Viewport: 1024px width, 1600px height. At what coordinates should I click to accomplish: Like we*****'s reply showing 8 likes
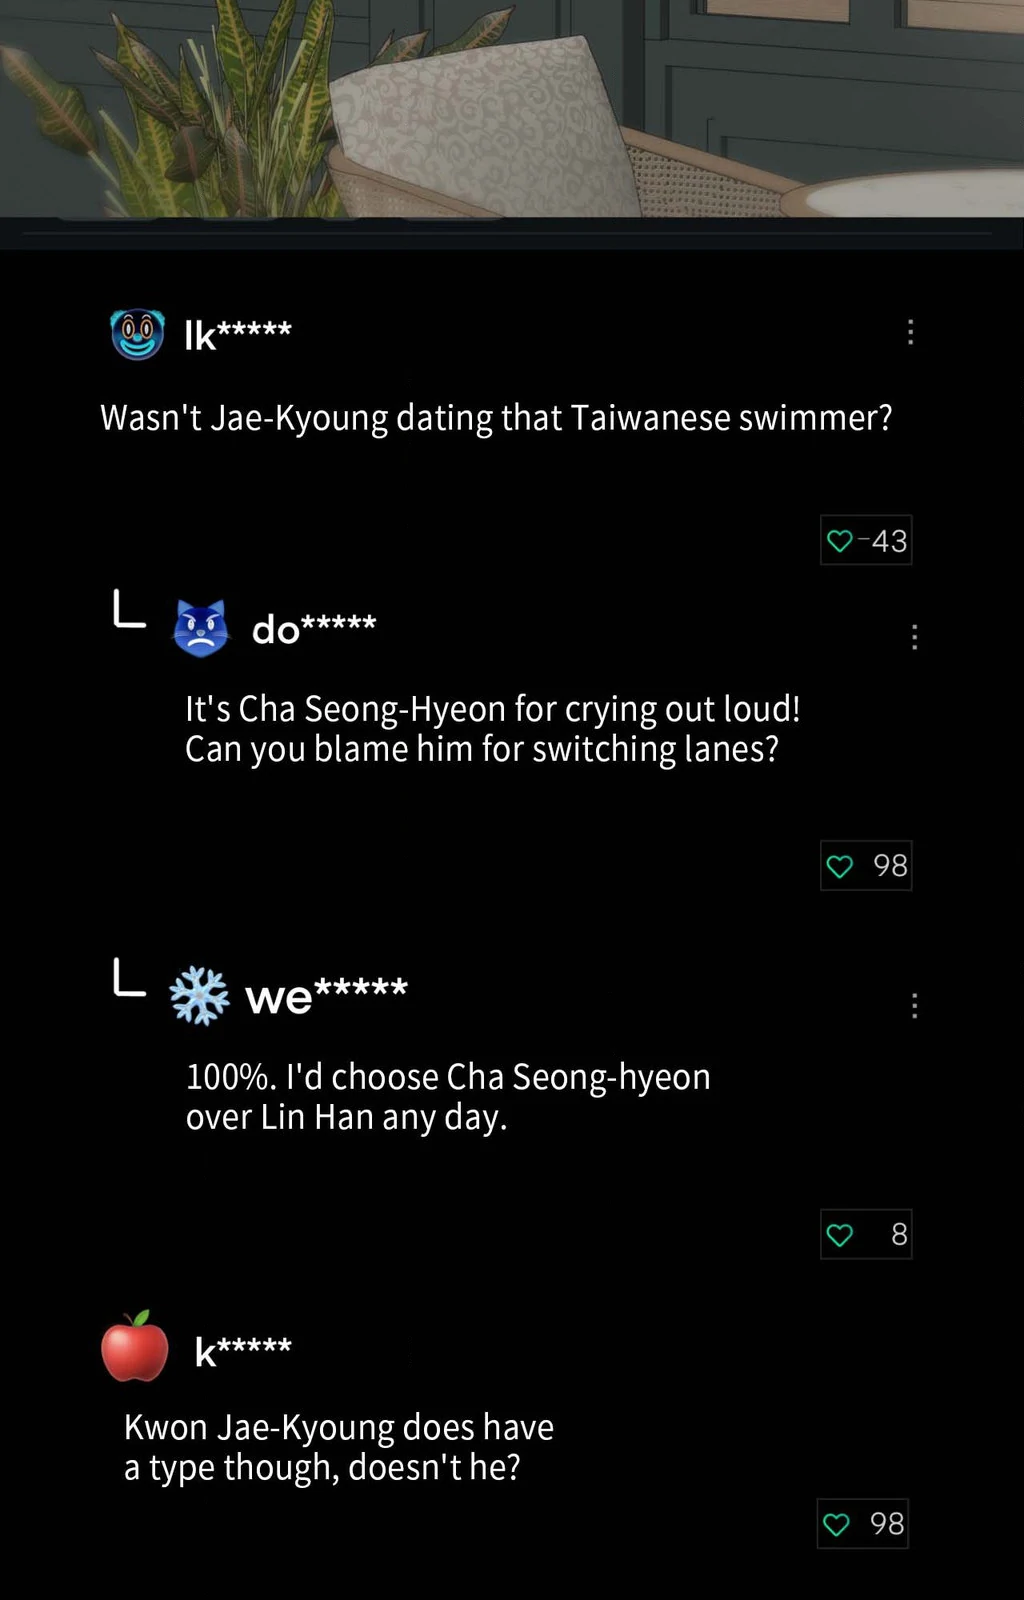click(x=865, y=1234)
